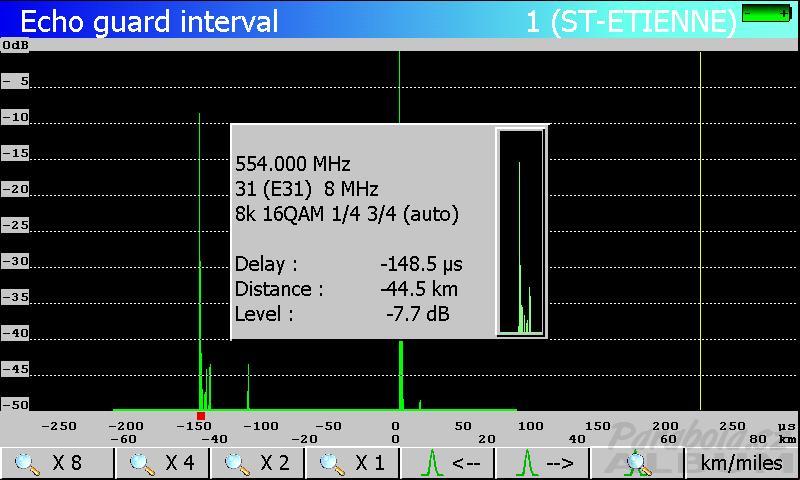Move to previous echo peak (<--)
Viewport: 800px width, 480px height.
(x=447, y=463)
